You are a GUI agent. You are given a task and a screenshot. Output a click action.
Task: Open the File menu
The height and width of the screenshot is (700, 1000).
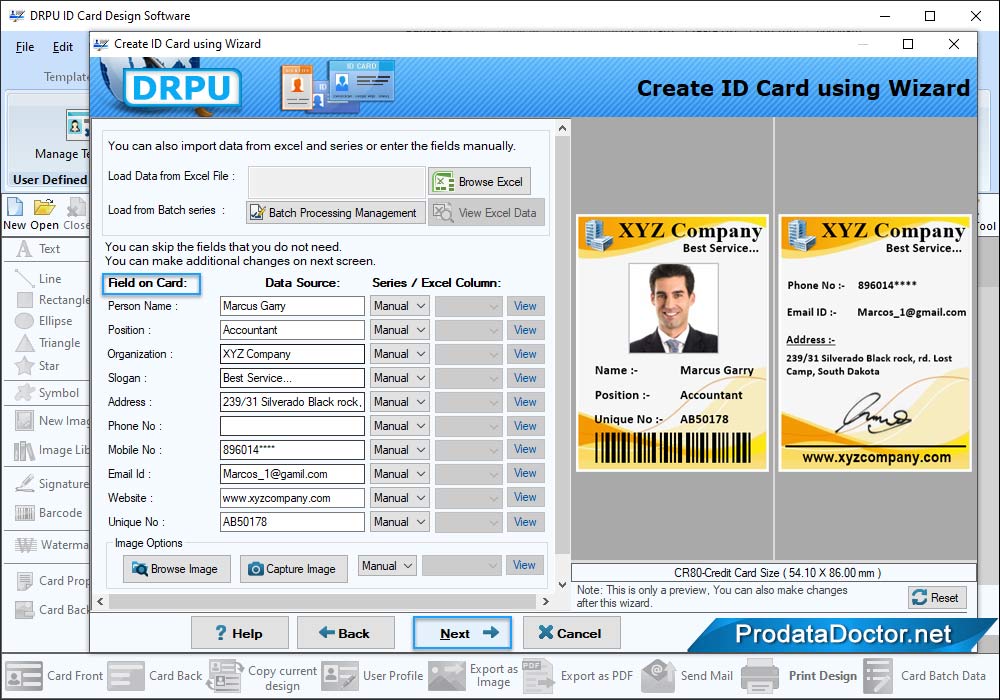[25, 47]
